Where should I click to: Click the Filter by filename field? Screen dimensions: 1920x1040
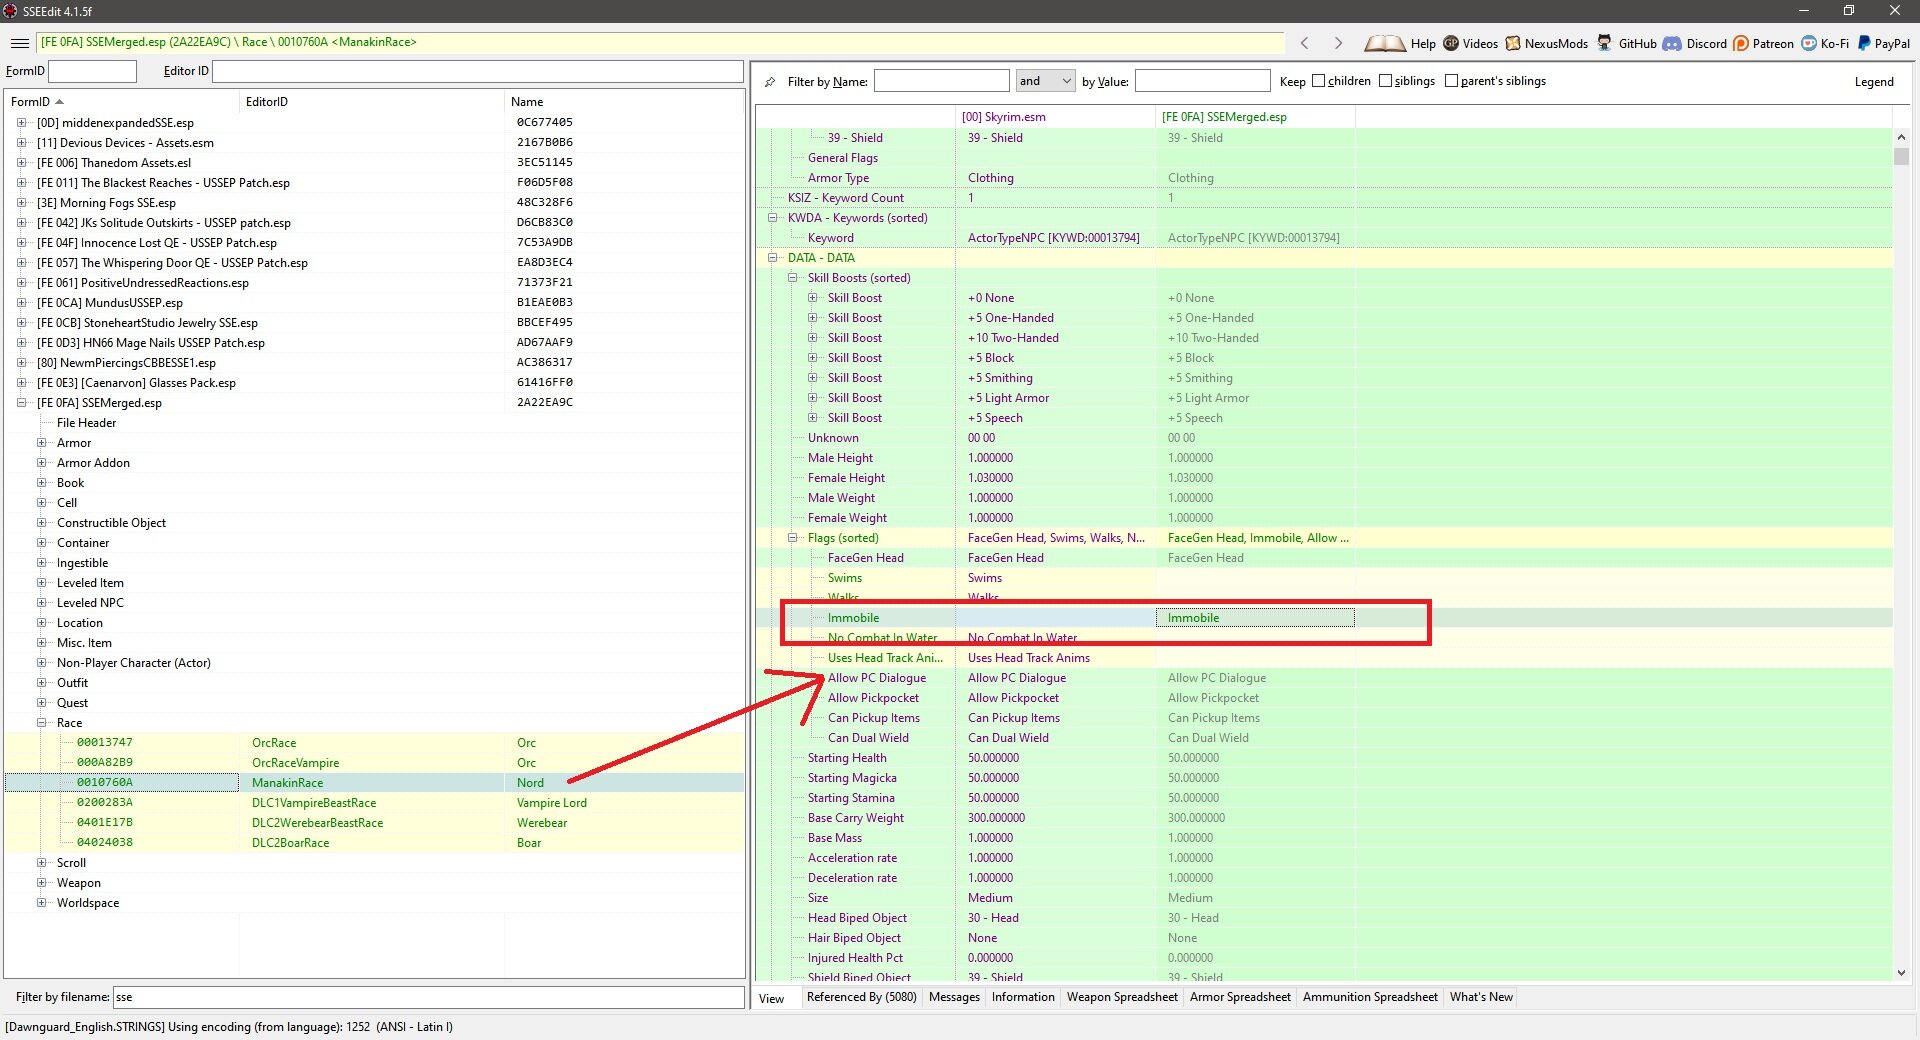coord(428,997)
